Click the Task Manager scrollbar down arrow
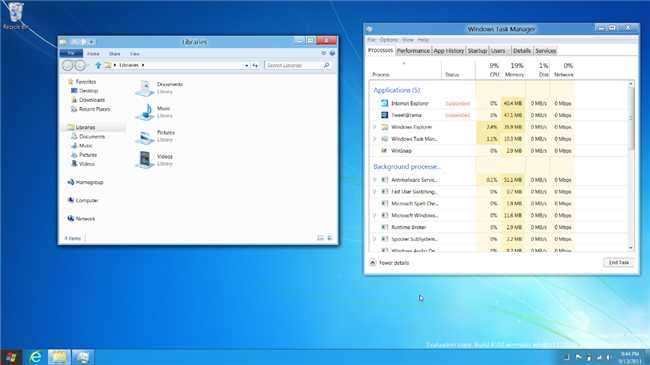 tap(631, 248)
